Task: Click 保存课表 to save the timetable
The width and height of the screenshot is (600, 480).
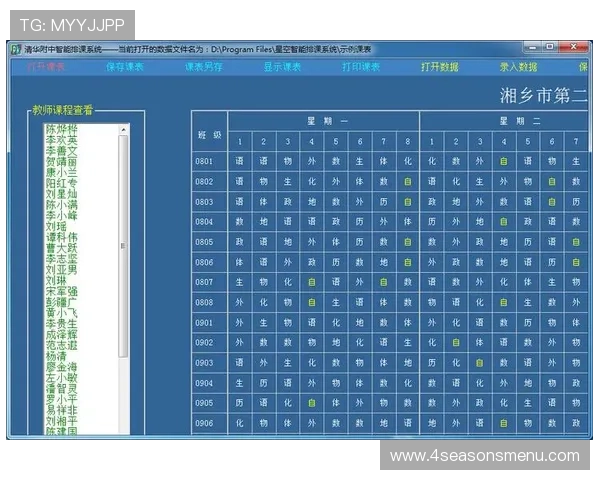Action: pyautogui.click(x=124, y=67)
